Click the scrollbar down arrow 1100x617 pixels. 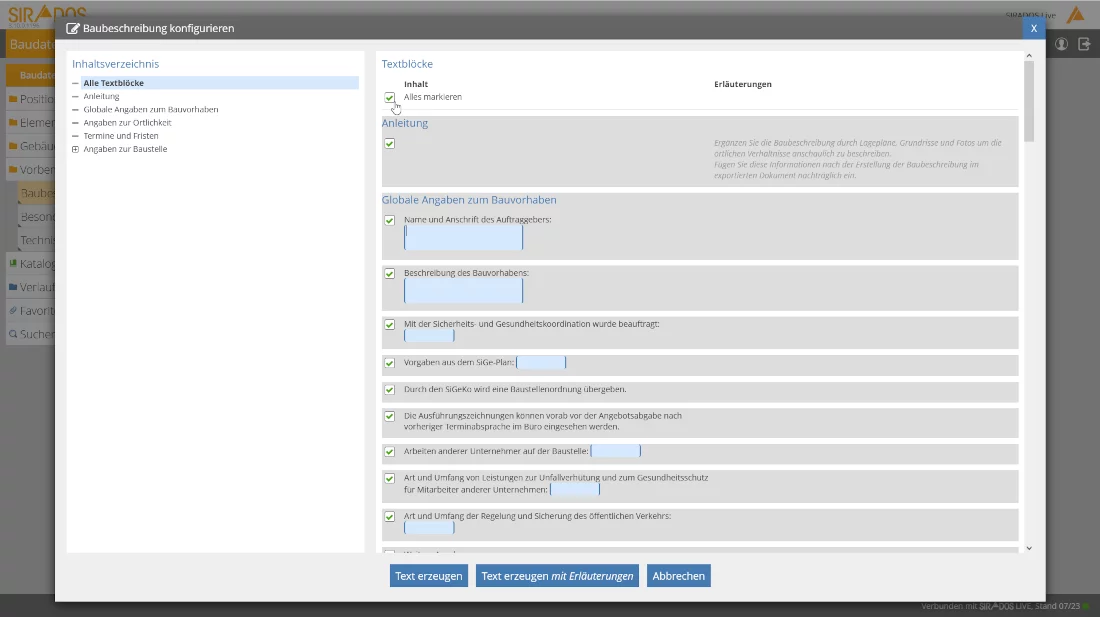coord(1029,547)
